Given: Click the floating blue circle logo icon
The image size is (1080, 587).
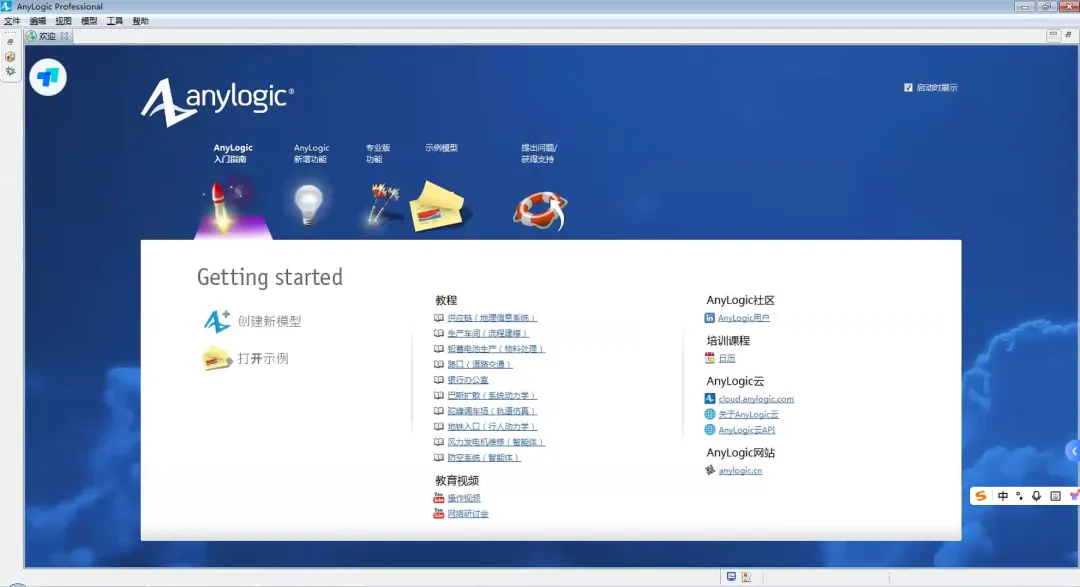Looking at the screenshot, I should click(48, 77).
